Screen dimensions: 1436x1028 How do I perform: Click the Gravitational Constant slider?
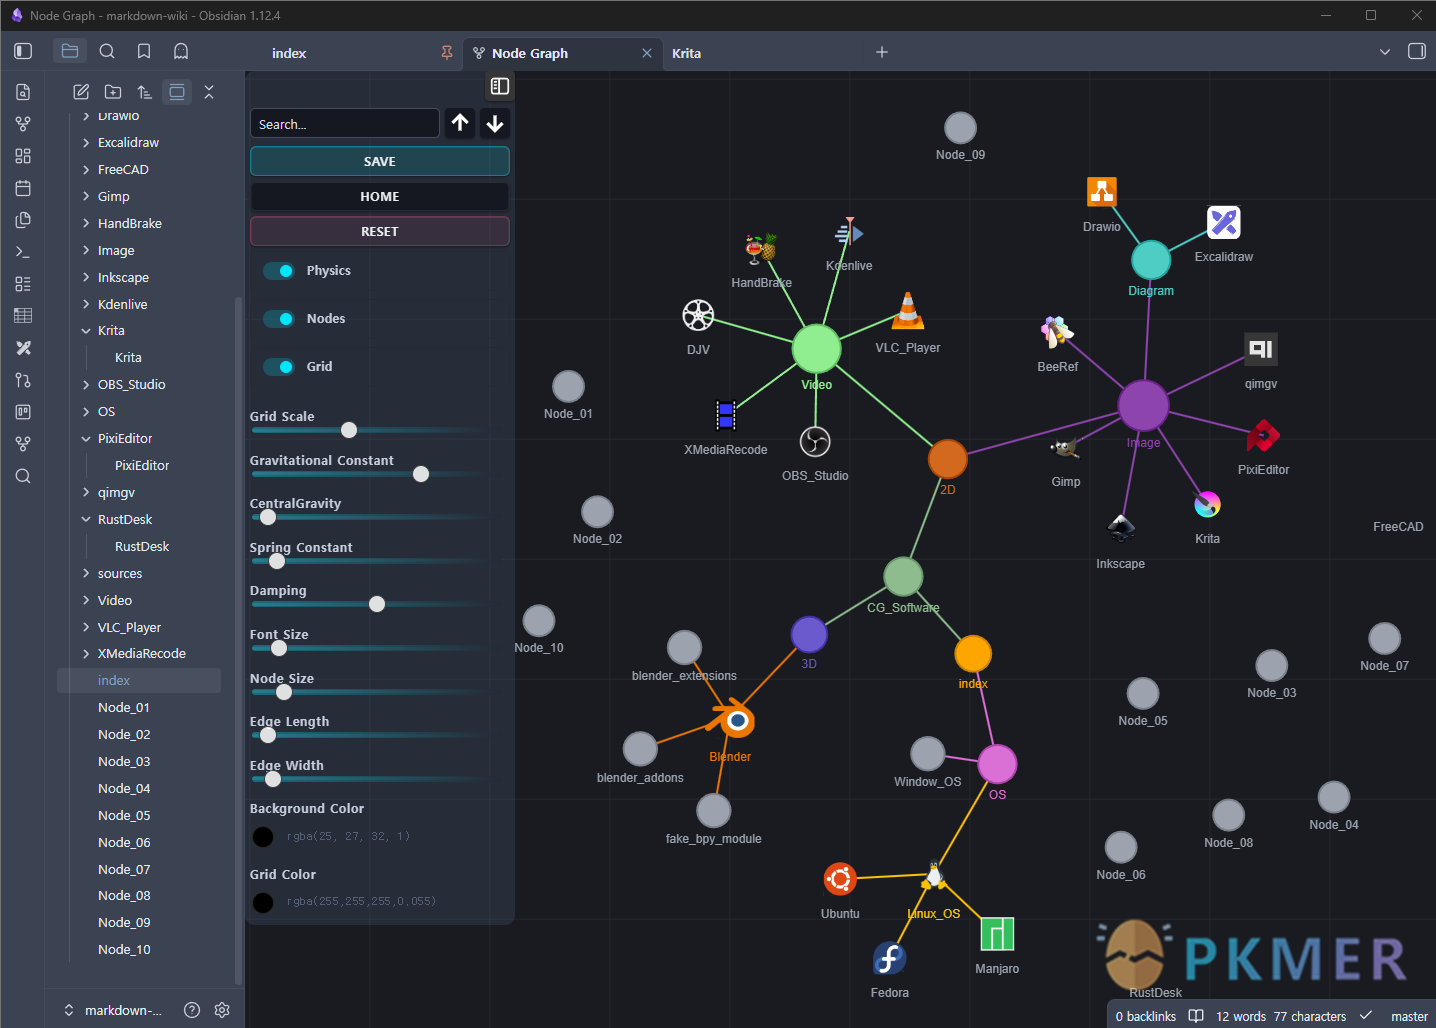click(x=370, y=474)
